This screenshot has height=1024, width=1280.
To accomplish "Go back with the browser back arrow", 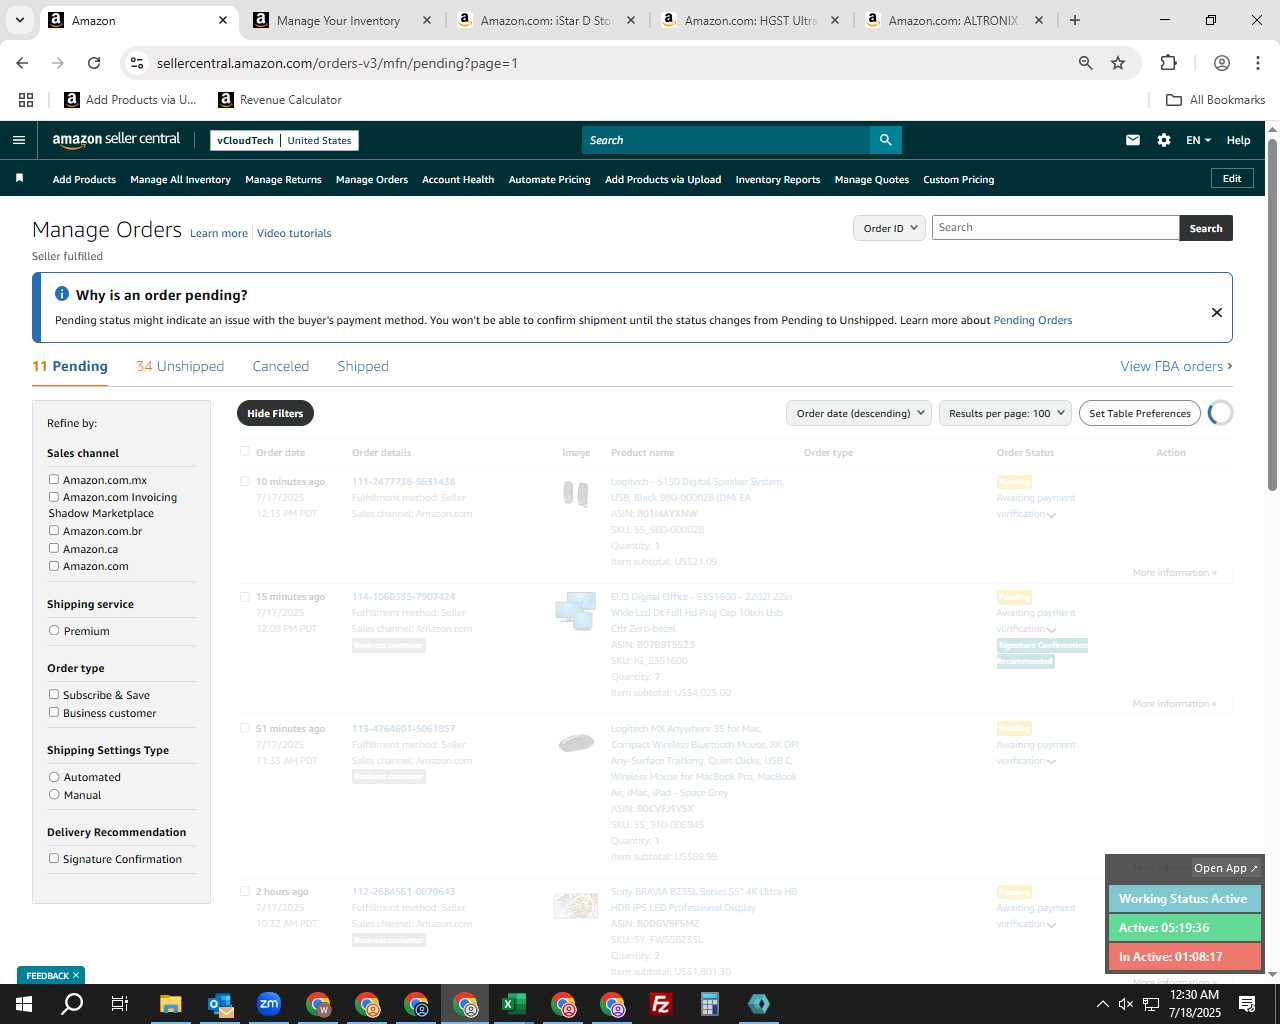I will pos(22,63).
